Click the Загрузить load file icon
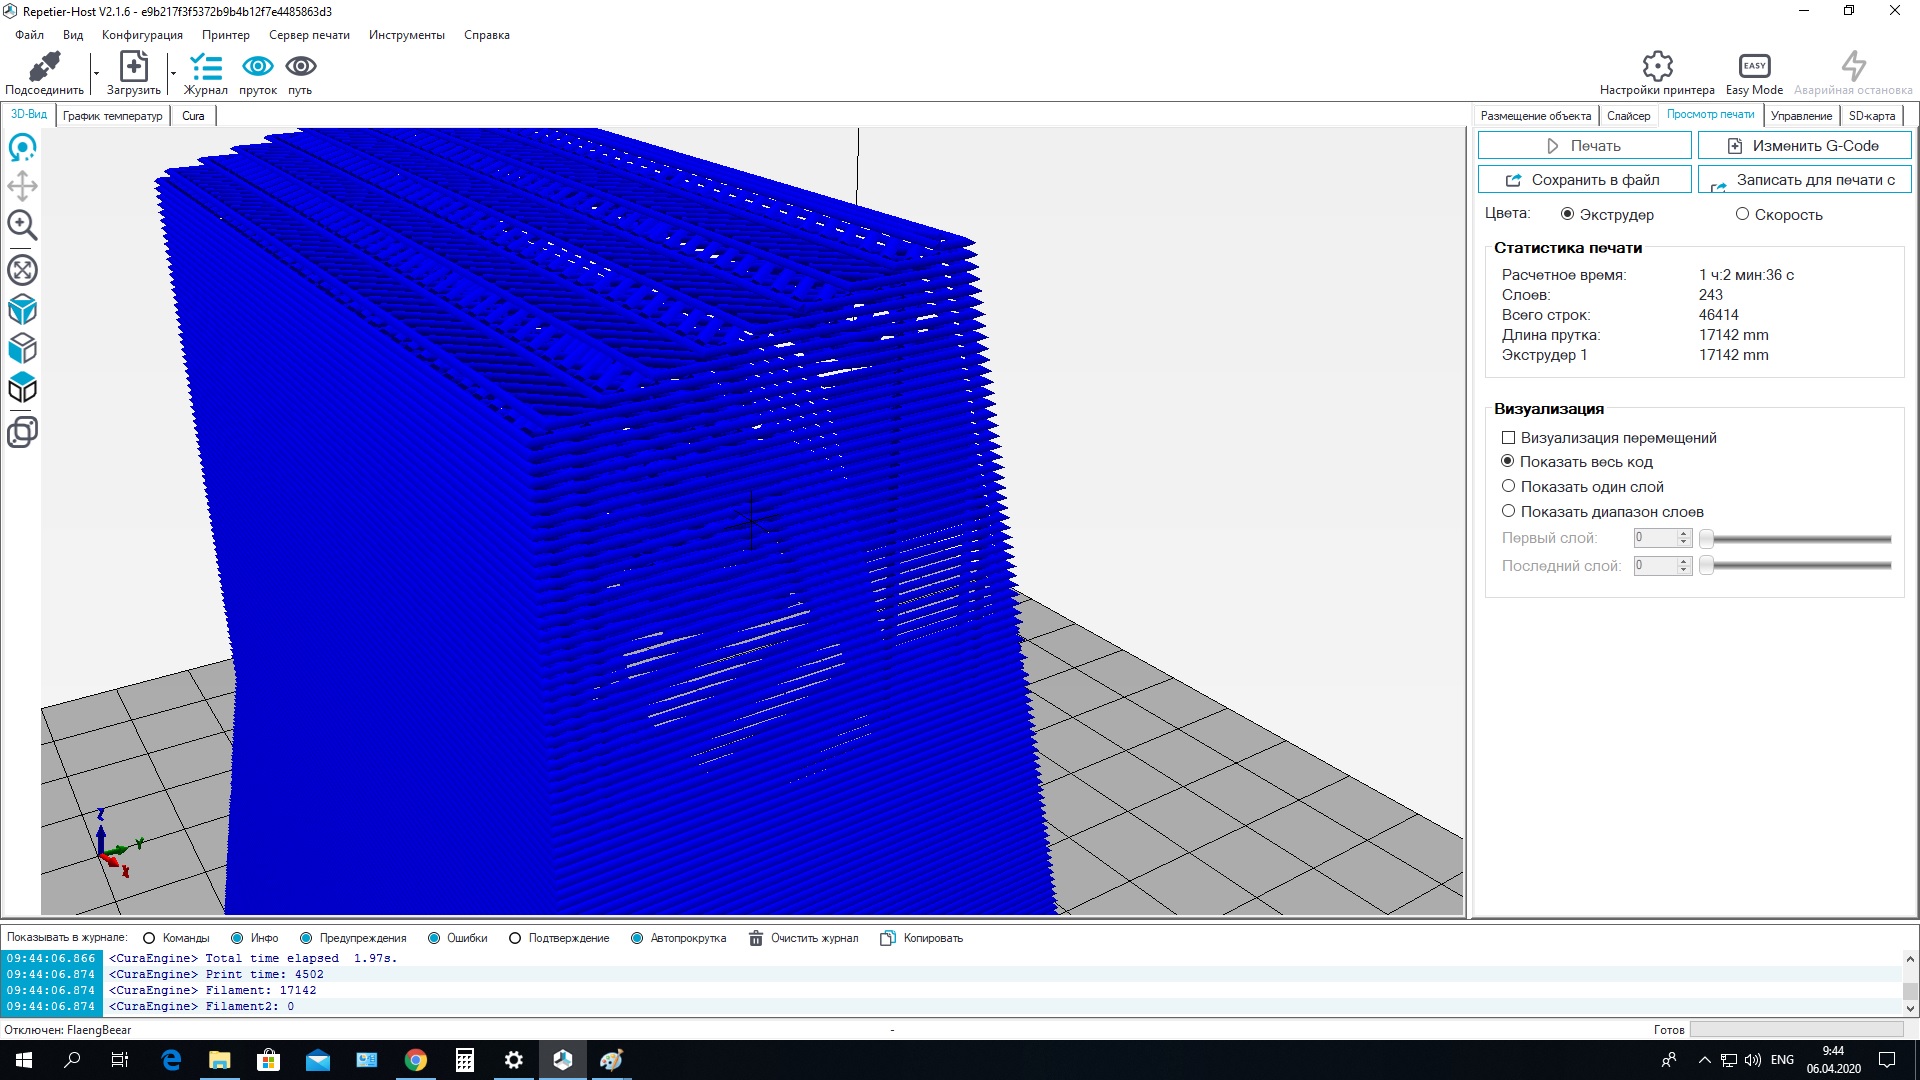Viewport: 1920px width, 1080px height. point(133,66)
